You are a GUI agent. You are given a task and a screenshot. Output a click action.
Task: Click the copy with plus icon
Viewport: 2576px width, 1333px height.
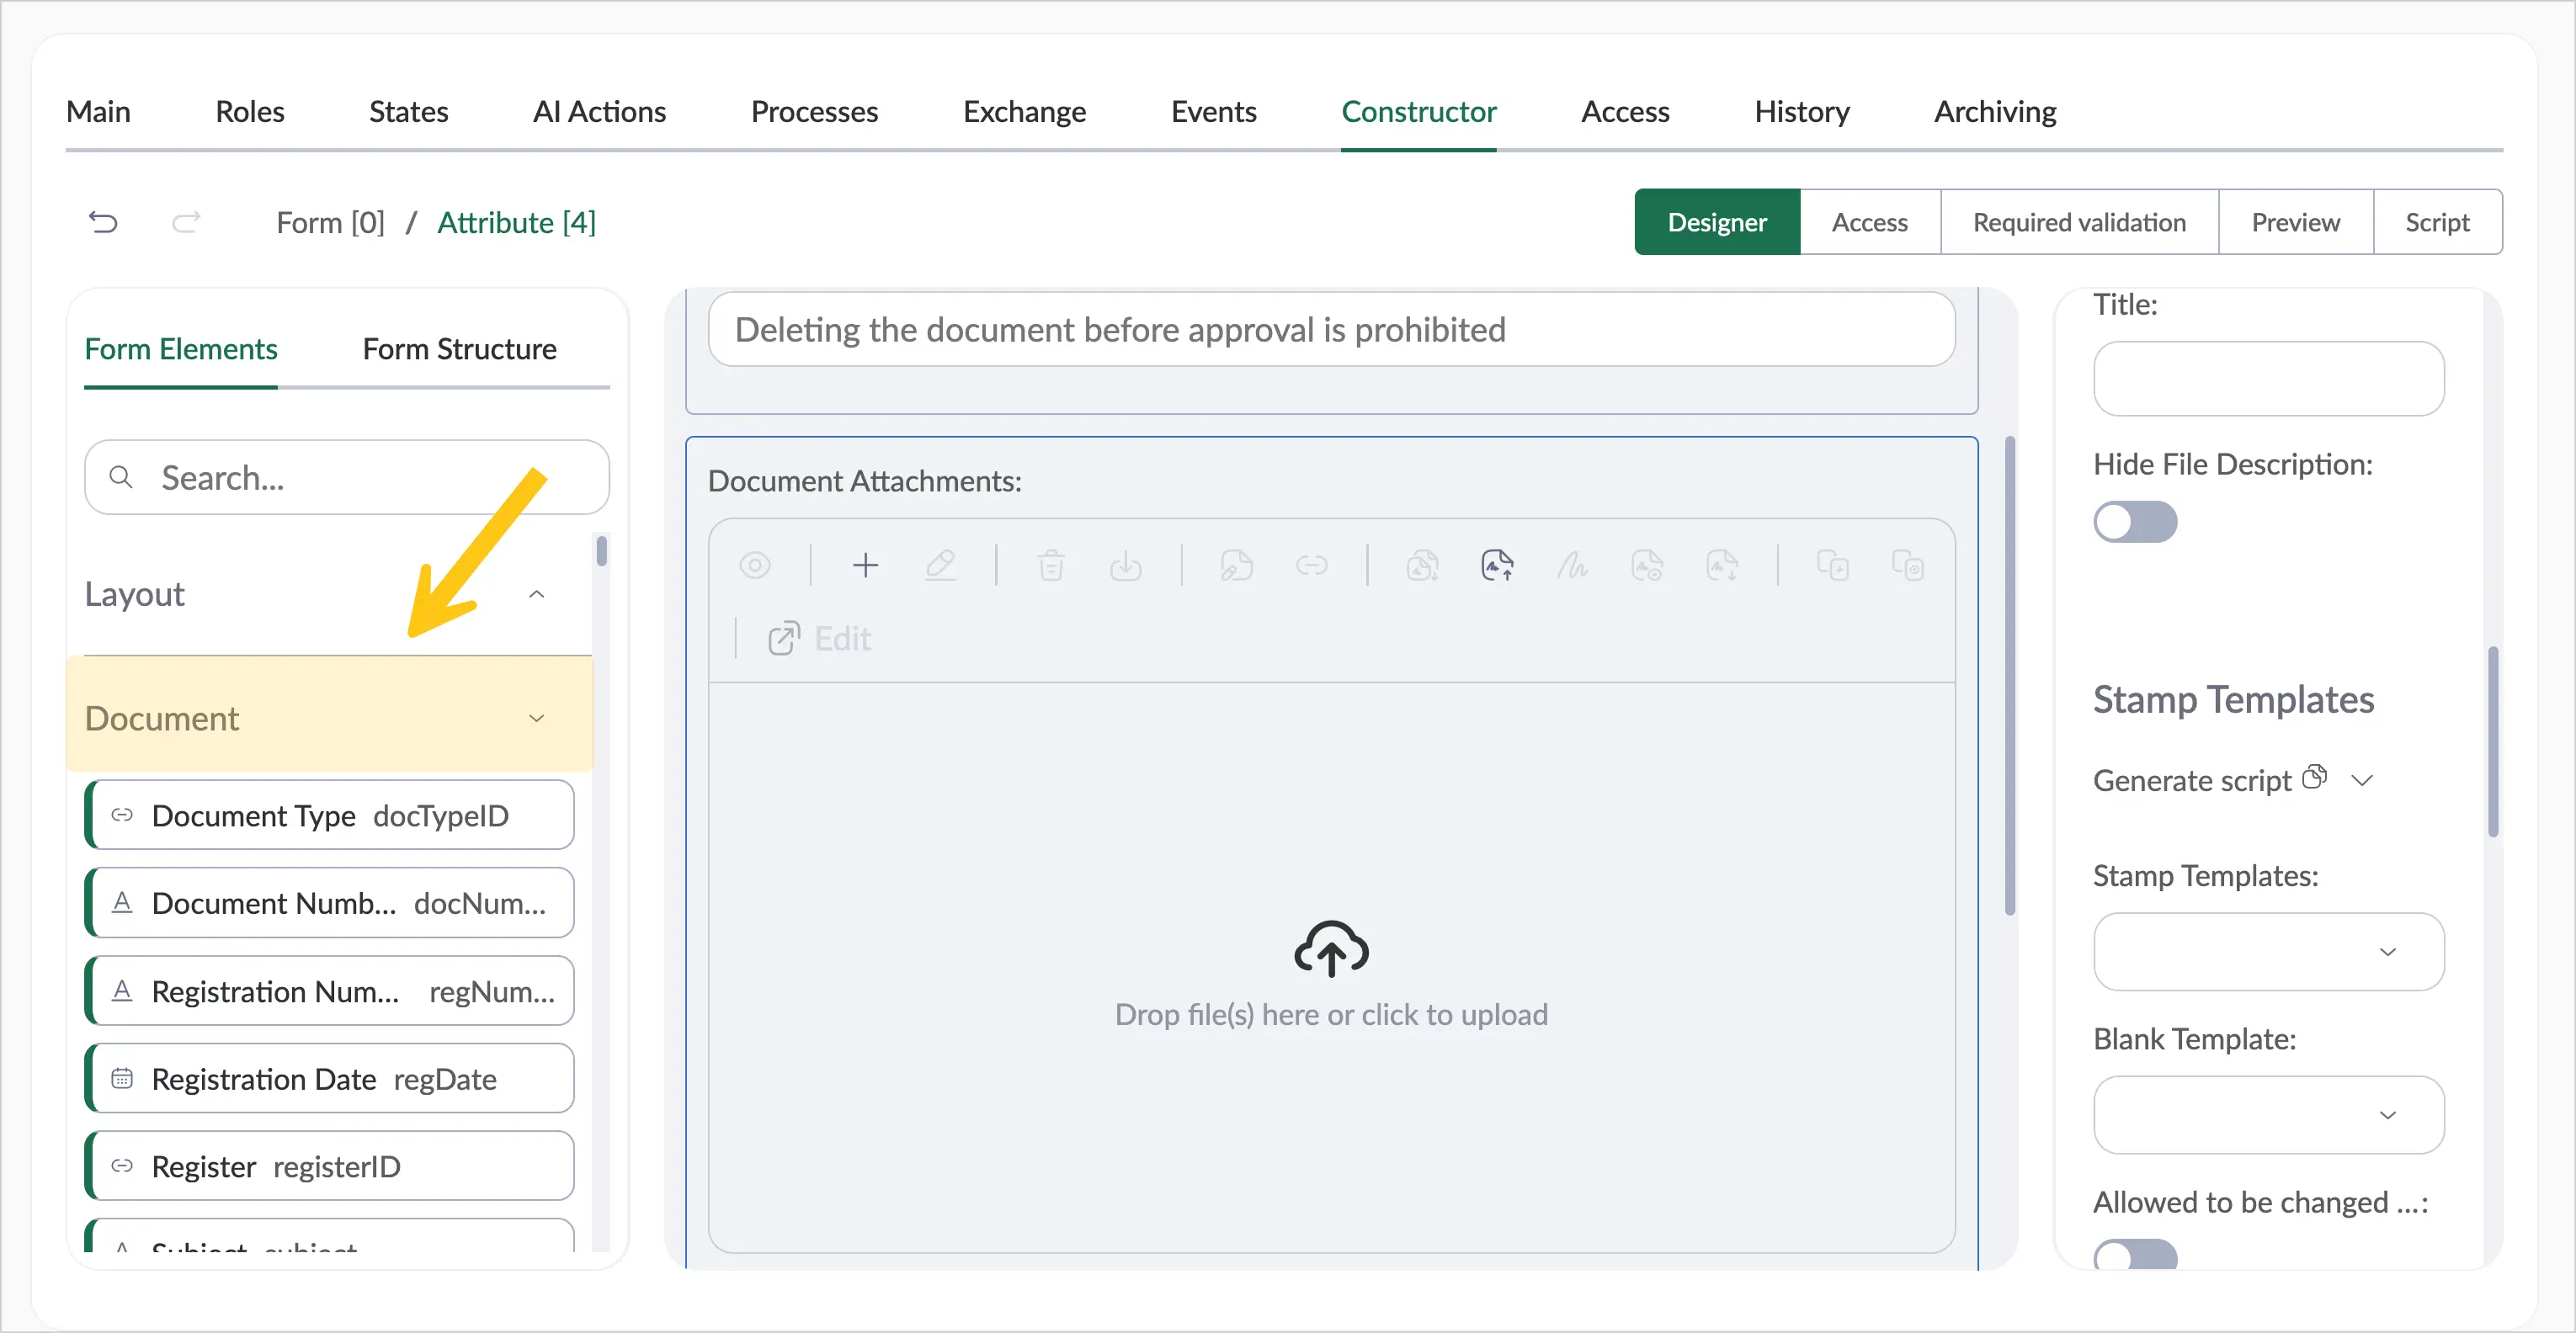pos(1833,566)
